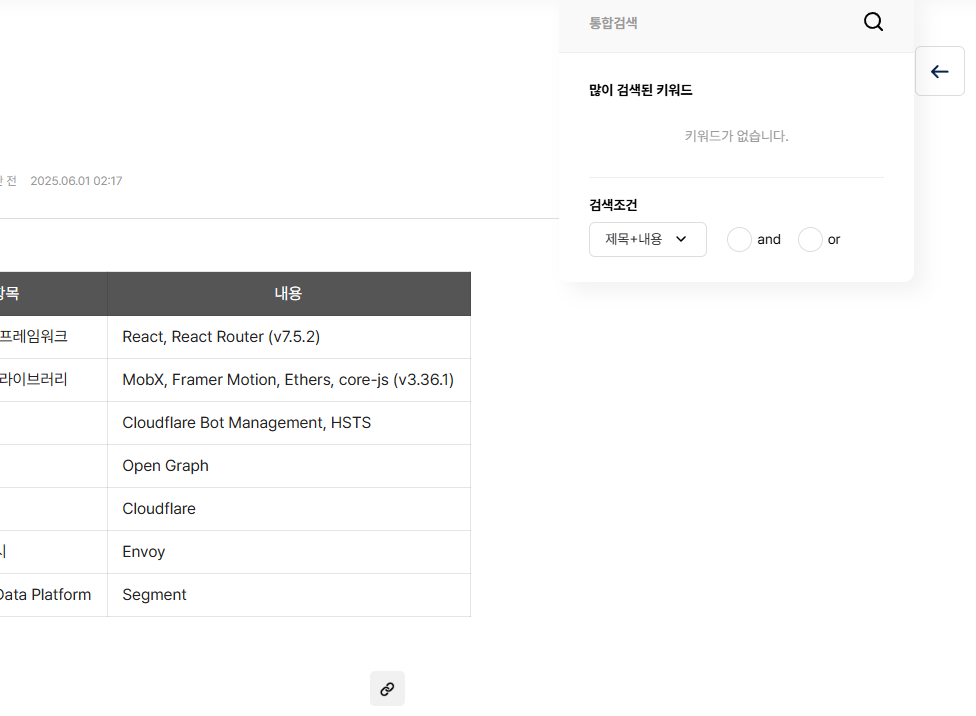
Task: Click the 많이 검색된 키워드 heading
Action: coord(640,90)
